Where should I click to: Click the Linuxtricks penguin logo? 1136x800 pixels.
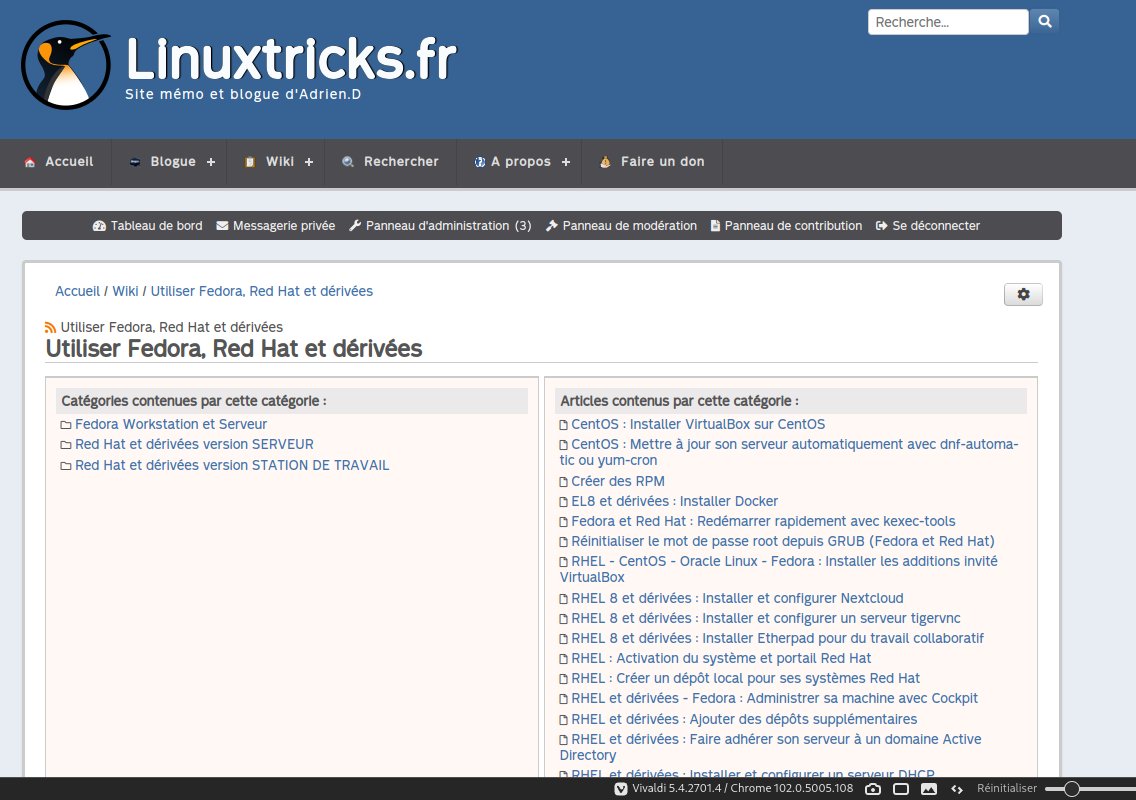[x=66, y=64]
